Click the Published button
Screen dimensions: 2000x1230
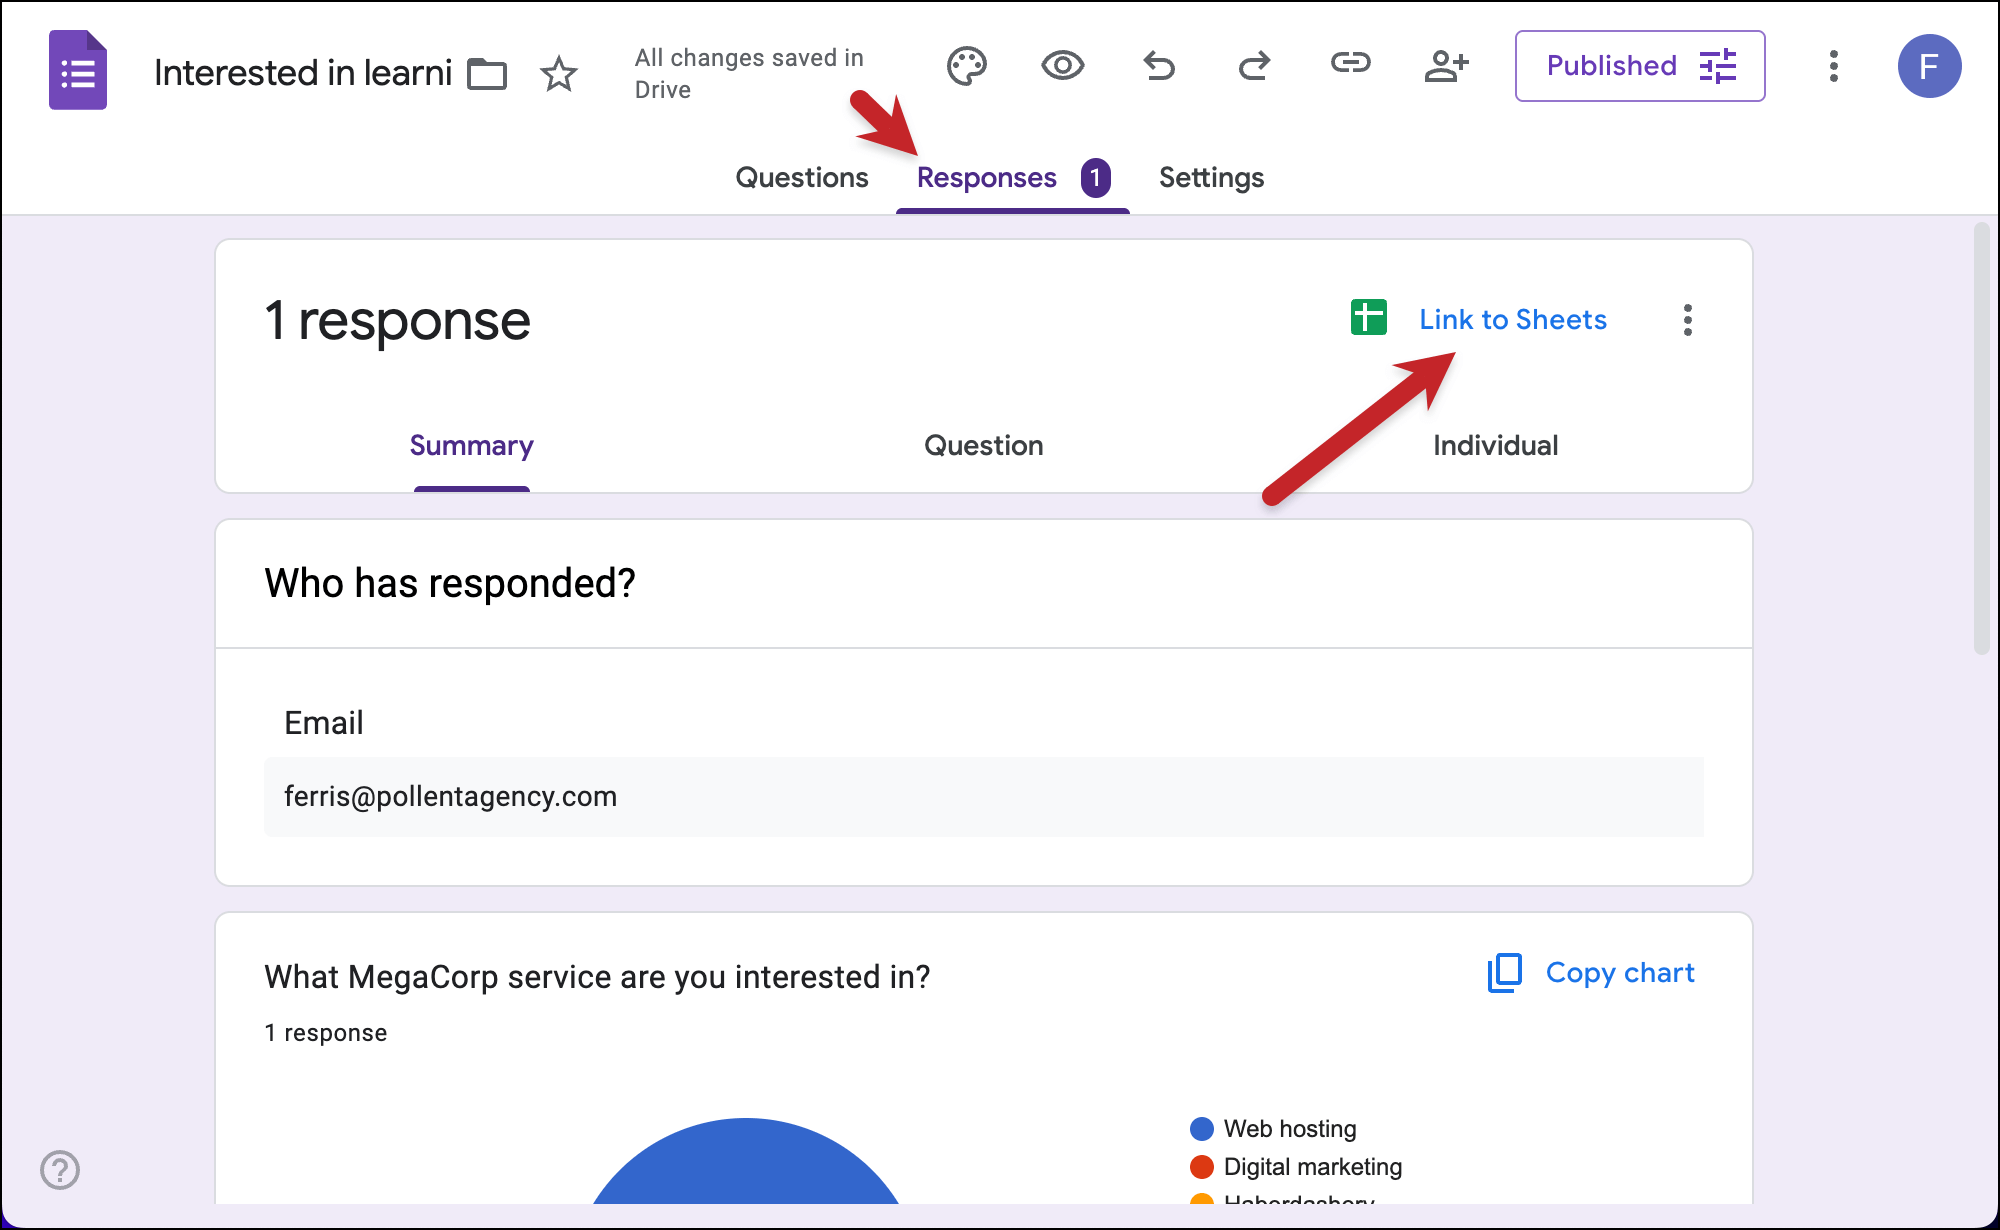coord(1611,66)
